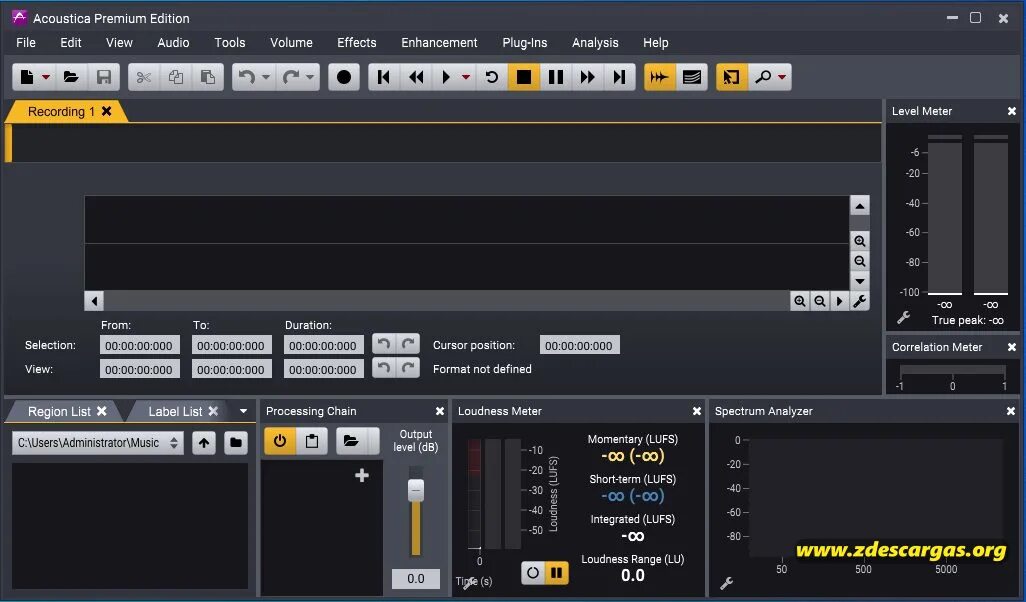Click horizontal zoom out magnifier icon

point(819,301)
